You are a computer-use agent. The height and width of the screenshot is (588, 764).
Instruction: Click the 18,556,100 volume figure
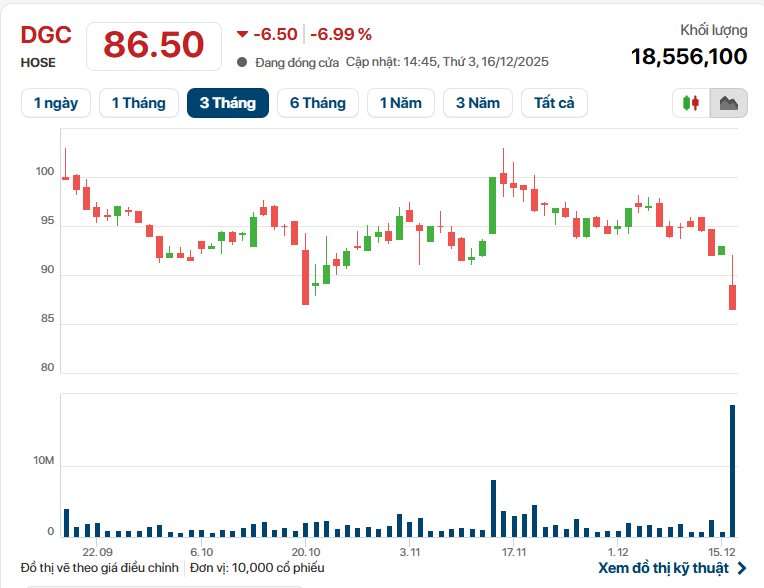pyautogui.click(x=689, y=57)
